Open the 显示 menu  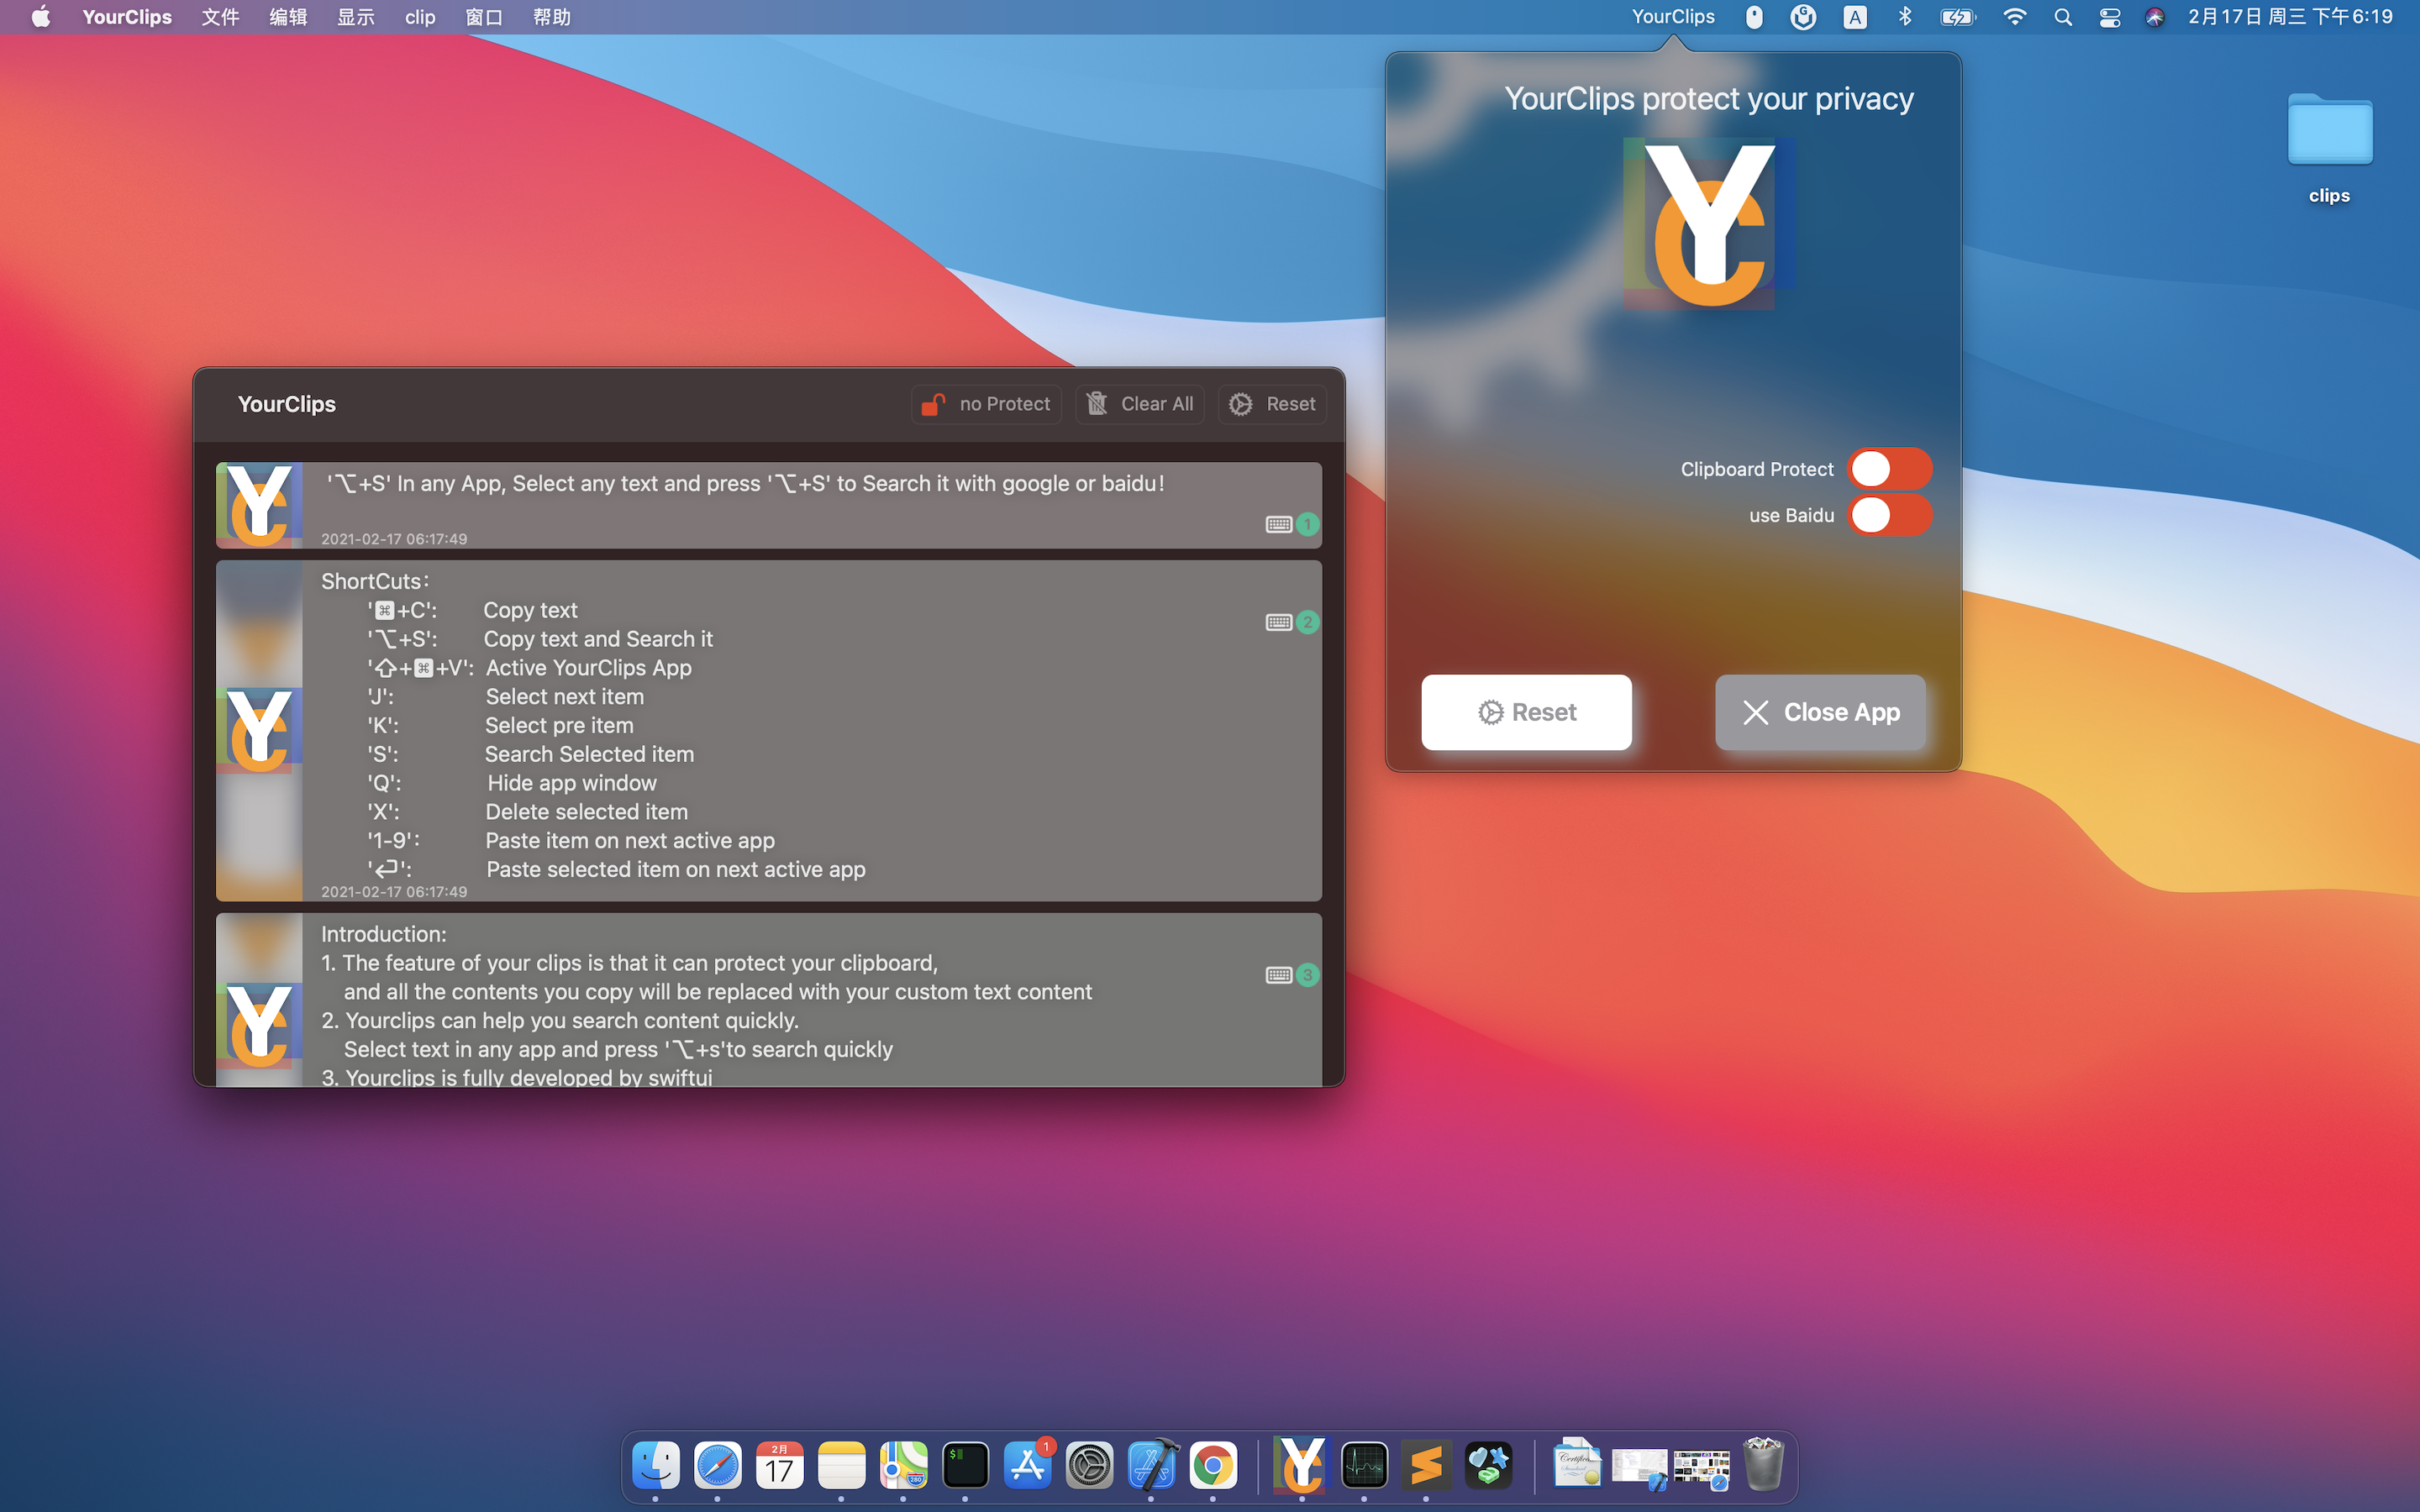(x=356, y=17)
